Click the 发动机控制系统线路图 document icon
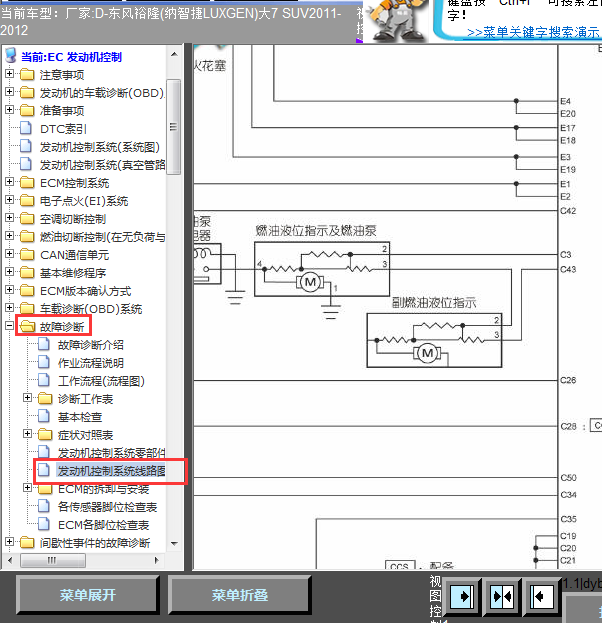Screen dimensions: 602x623 44,470
